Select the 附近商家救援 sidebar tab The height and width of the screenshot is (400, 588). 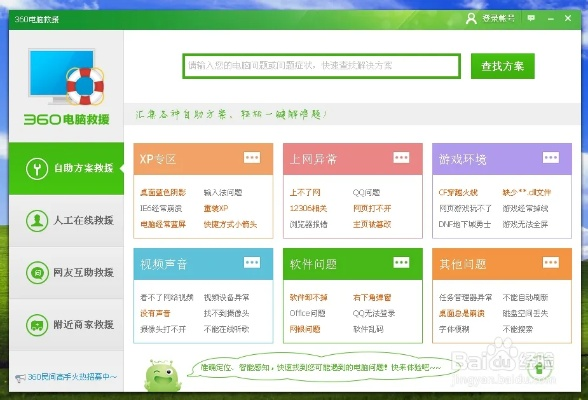pyautogui.click(x=66, y=325)
